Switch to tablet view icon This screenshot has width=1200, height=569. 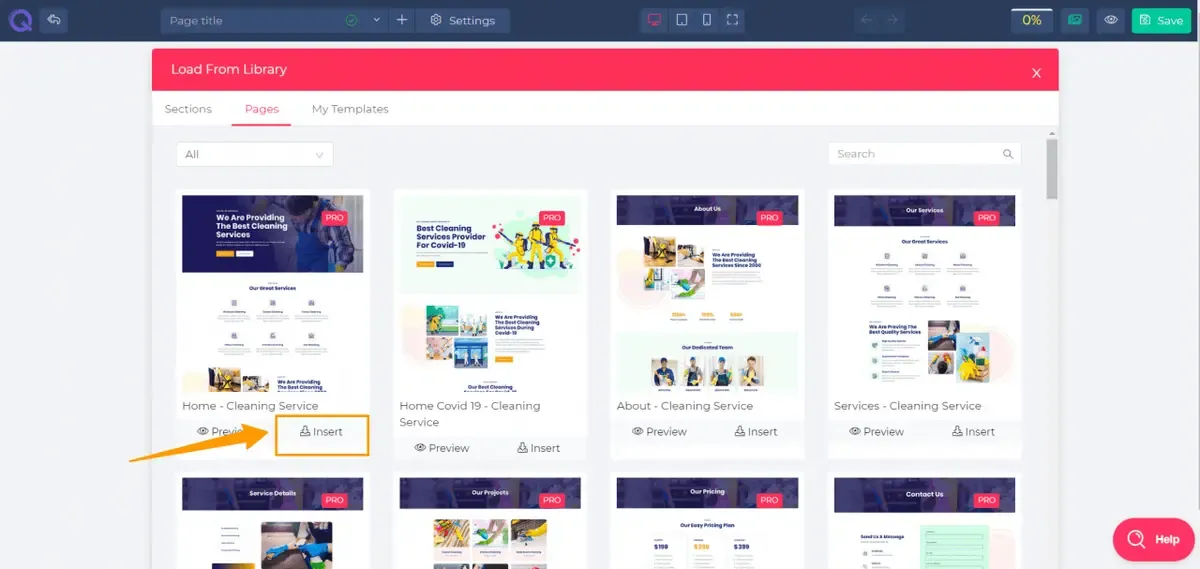tap(682, 20)
